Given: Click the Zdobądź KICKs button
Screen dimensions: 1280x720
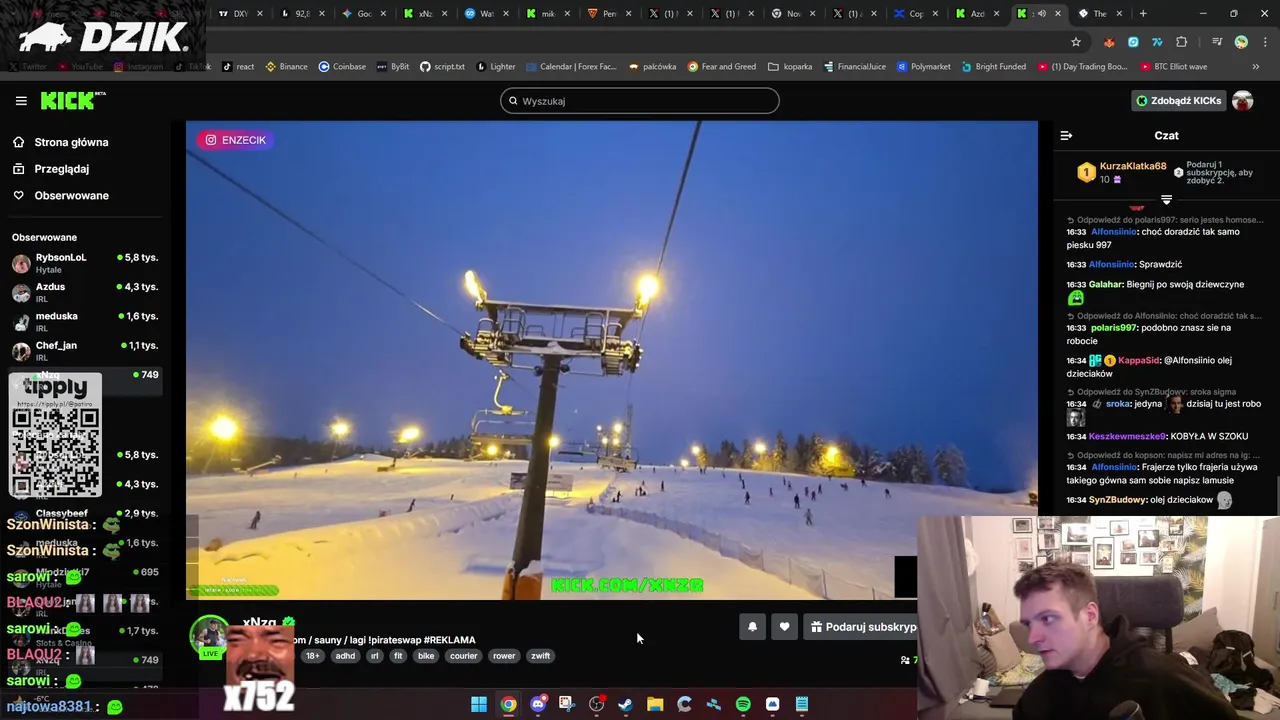Looking at the screenshot, I should pyautogui.click(x=1177, y=101).
